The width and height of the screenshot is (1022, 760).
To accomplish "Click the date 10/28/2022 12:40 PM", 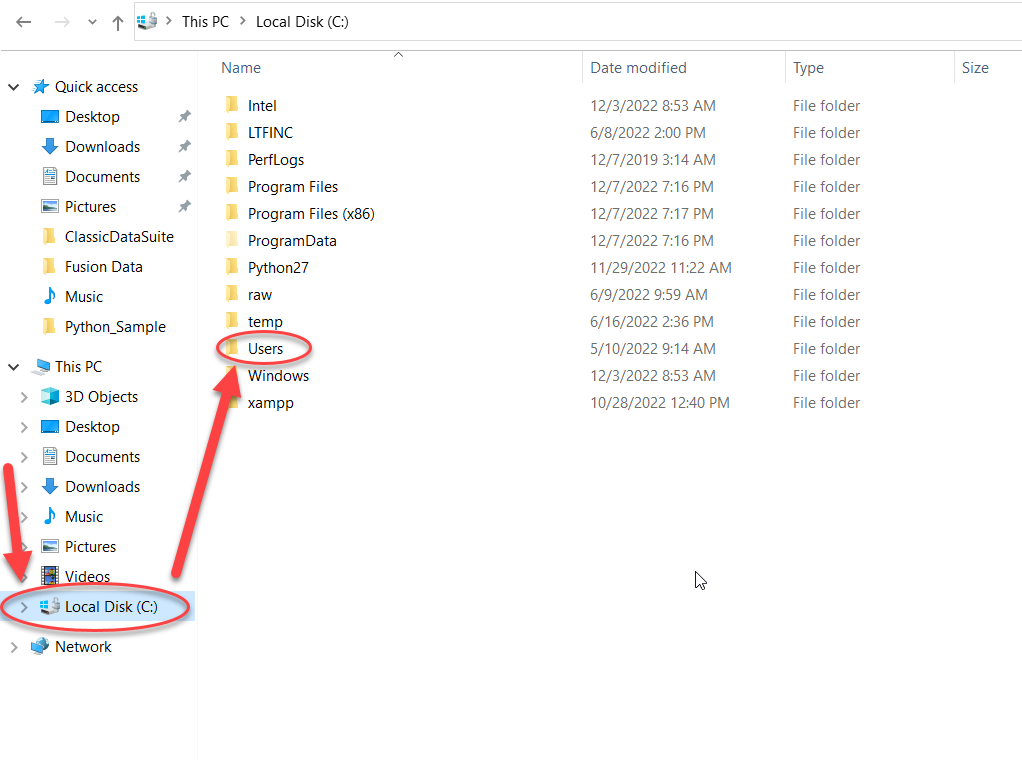I will (660, 403).
